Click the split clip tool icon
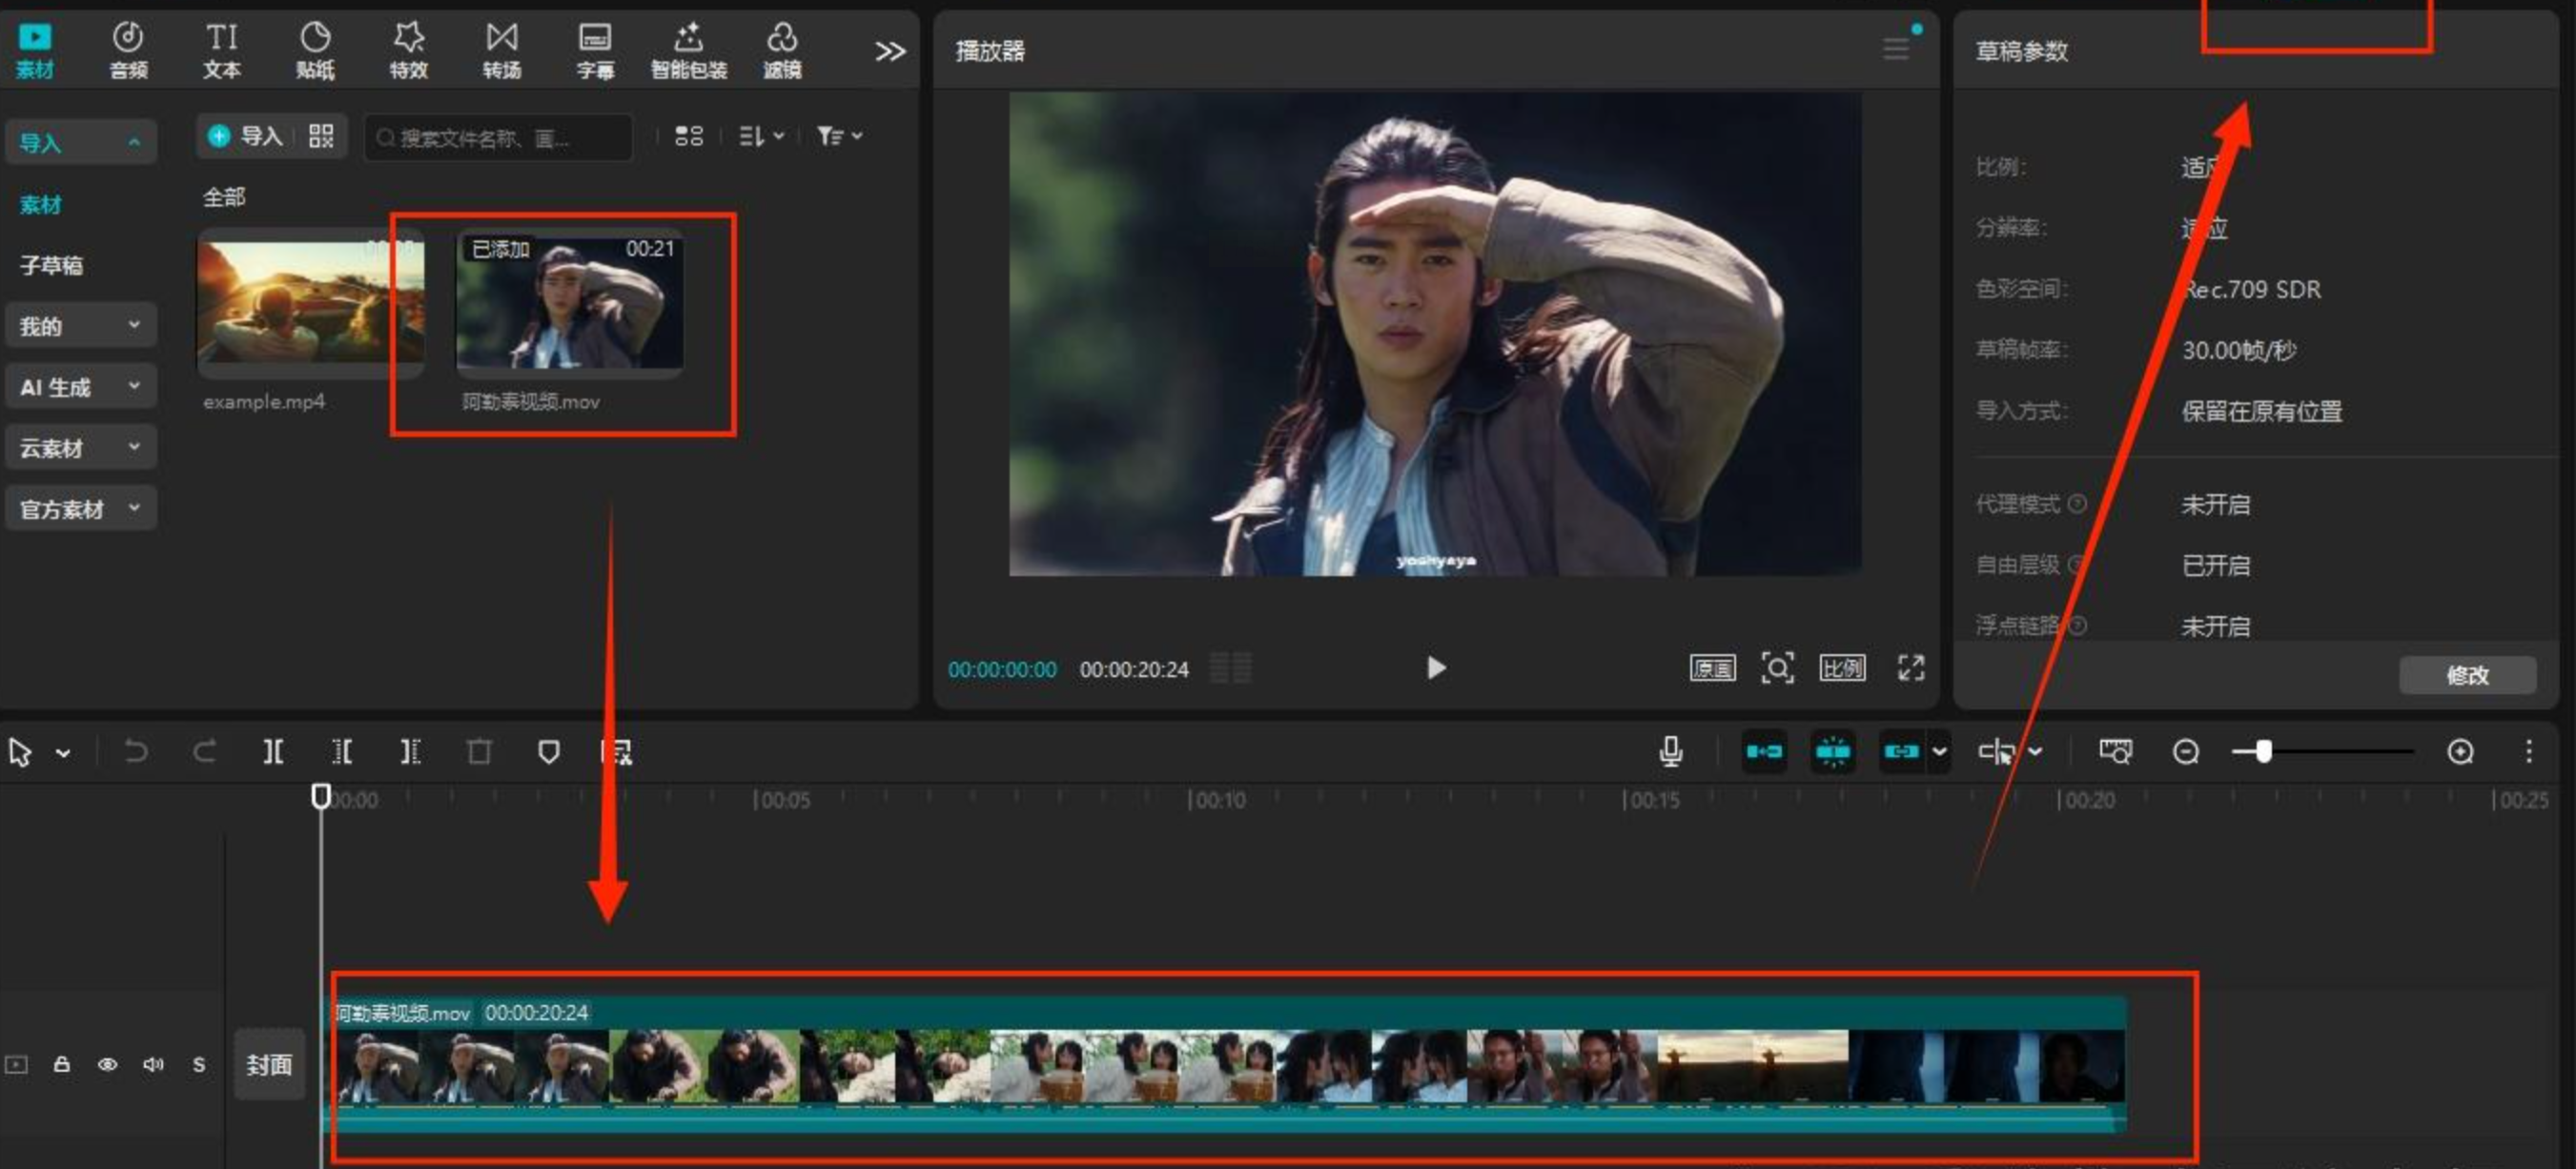 point(272,751)
